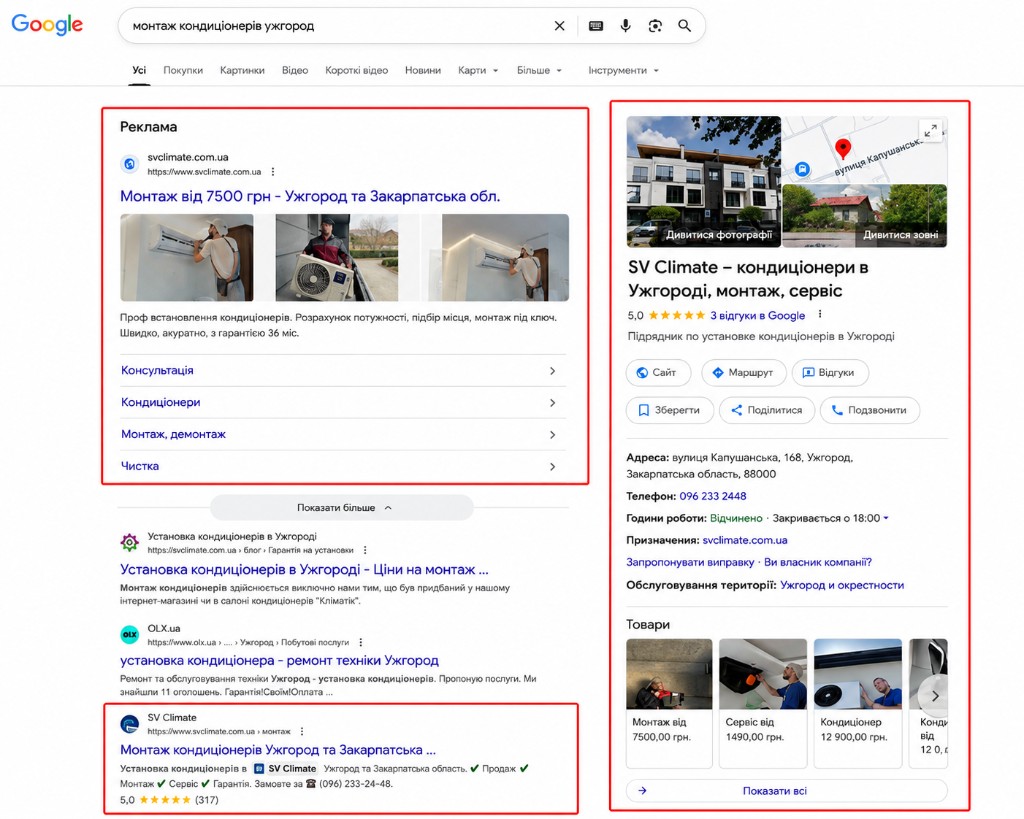Click Ви власник компанії? link
The width and height of the screenshot is (1024, 819).
coord(818,562)
